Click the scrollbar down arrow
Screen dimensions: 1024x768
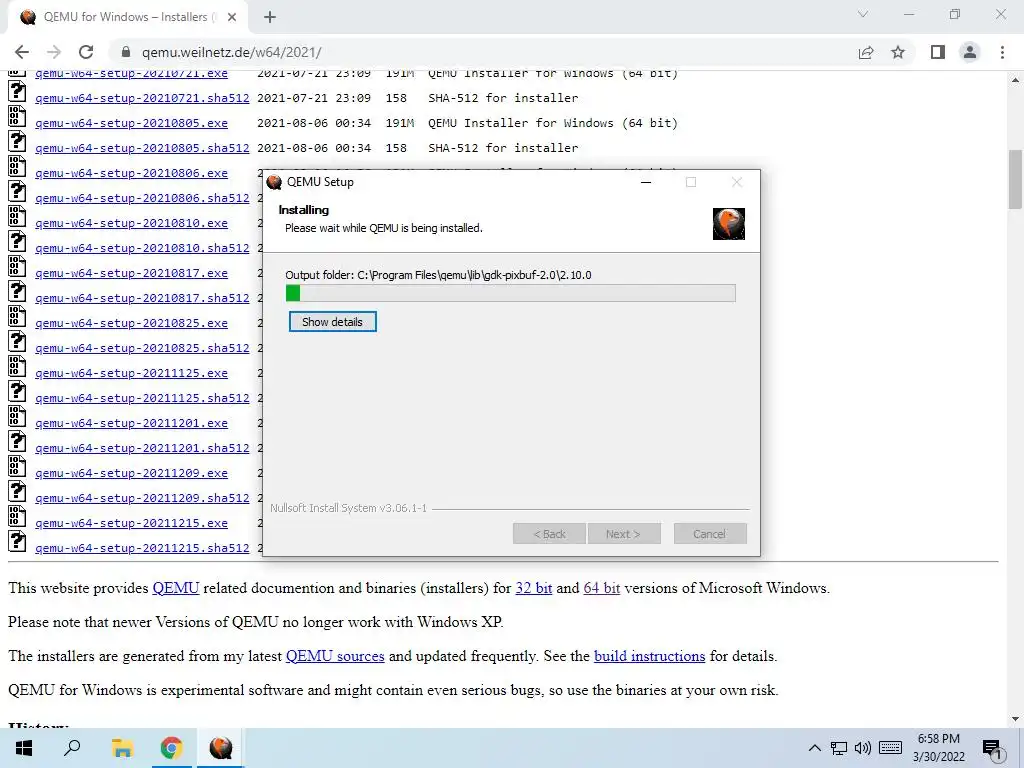[x=1015, y=718]
